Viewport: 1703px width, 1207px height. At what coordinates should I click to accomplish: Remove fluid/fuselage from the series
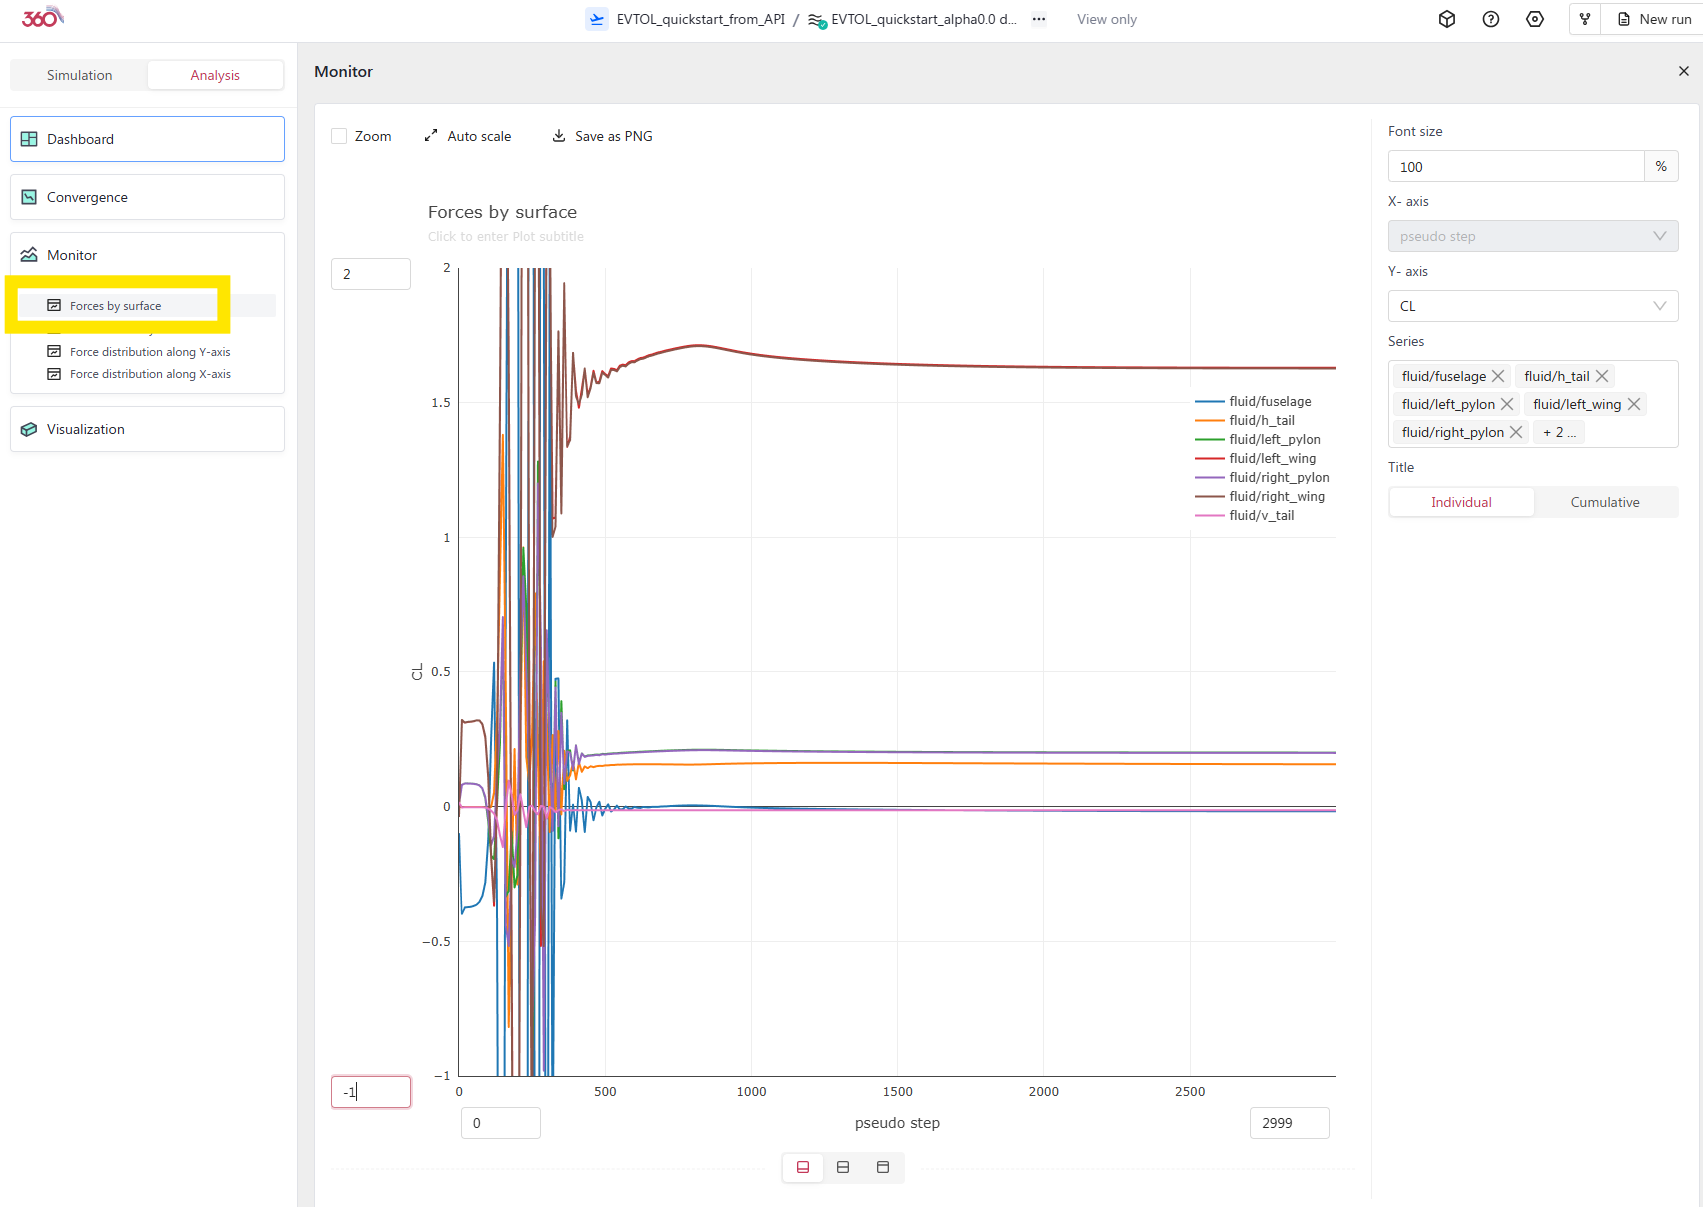pyautogui.click(x=1498, y=376)
